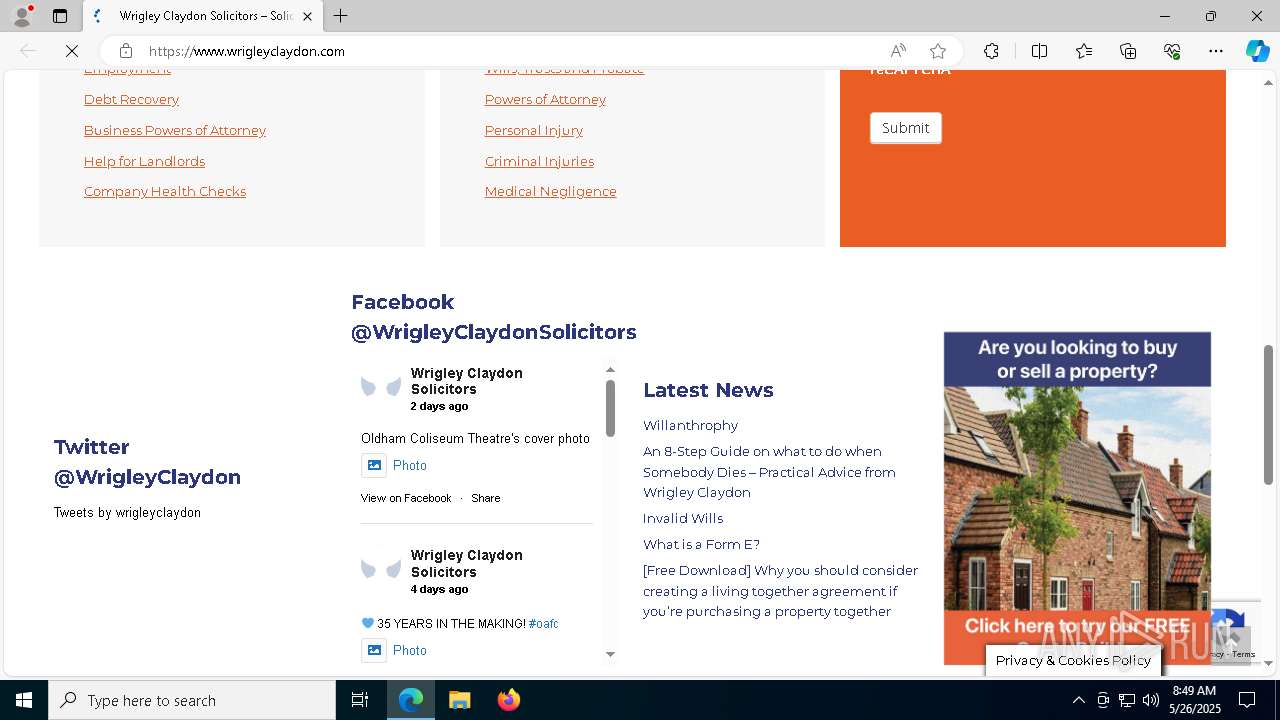This screenshot has width=1280, height=720.
Task: Open What is a Form E? article
Action: (x=701, y=544)
